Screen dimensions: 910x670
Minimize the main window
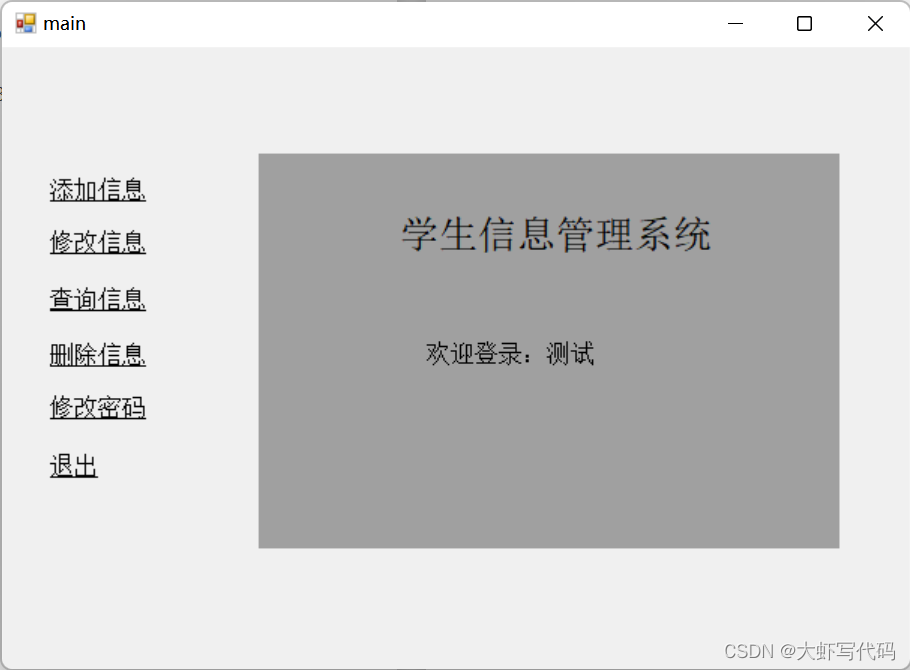click(735, 24)
